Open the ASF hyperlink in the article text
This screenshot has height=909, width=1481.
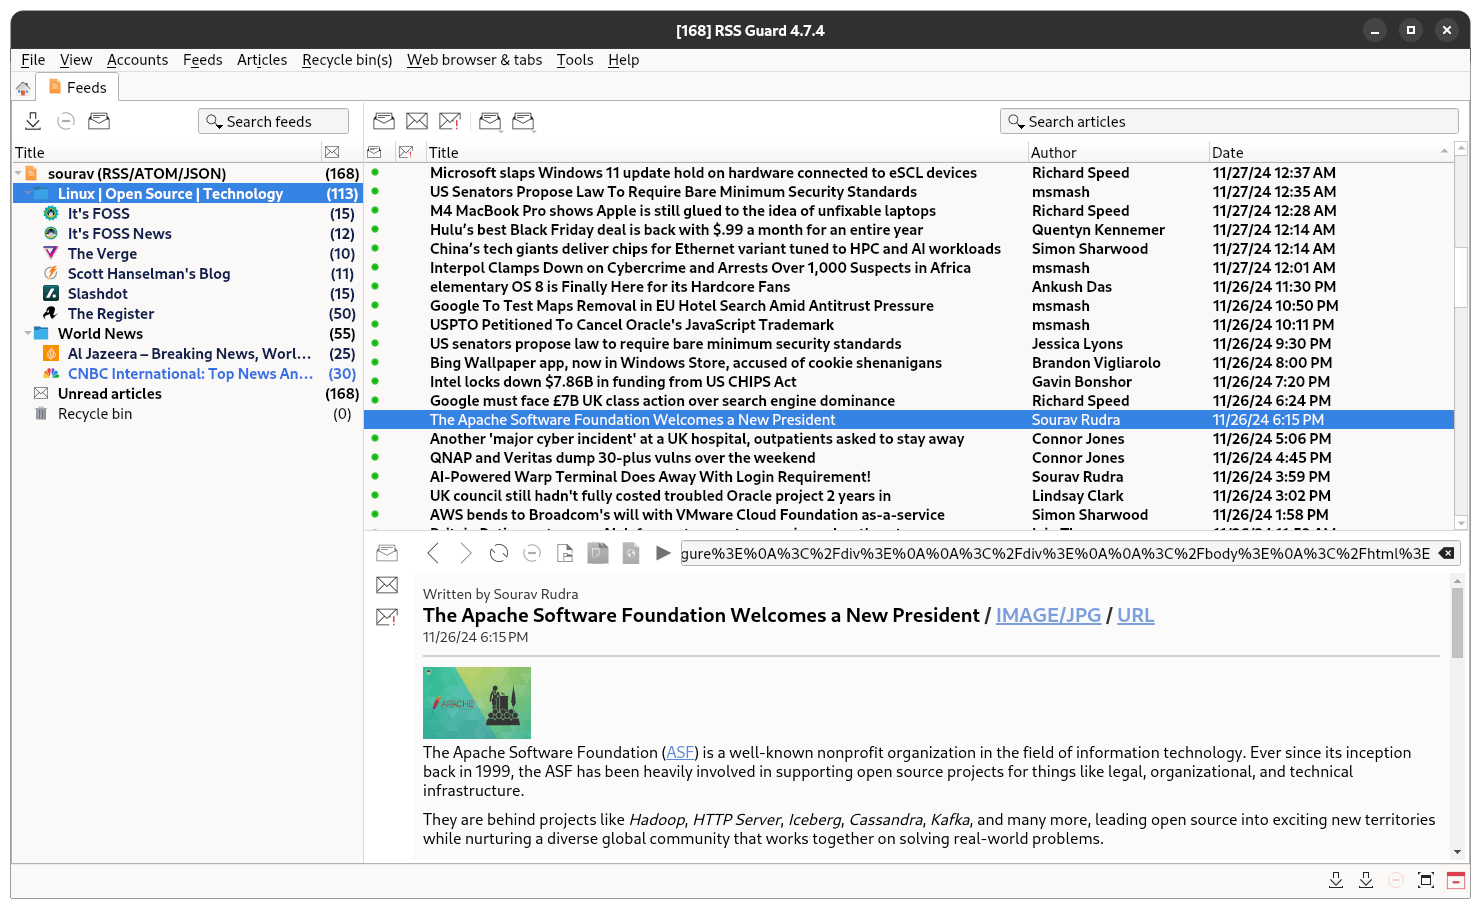680,752
